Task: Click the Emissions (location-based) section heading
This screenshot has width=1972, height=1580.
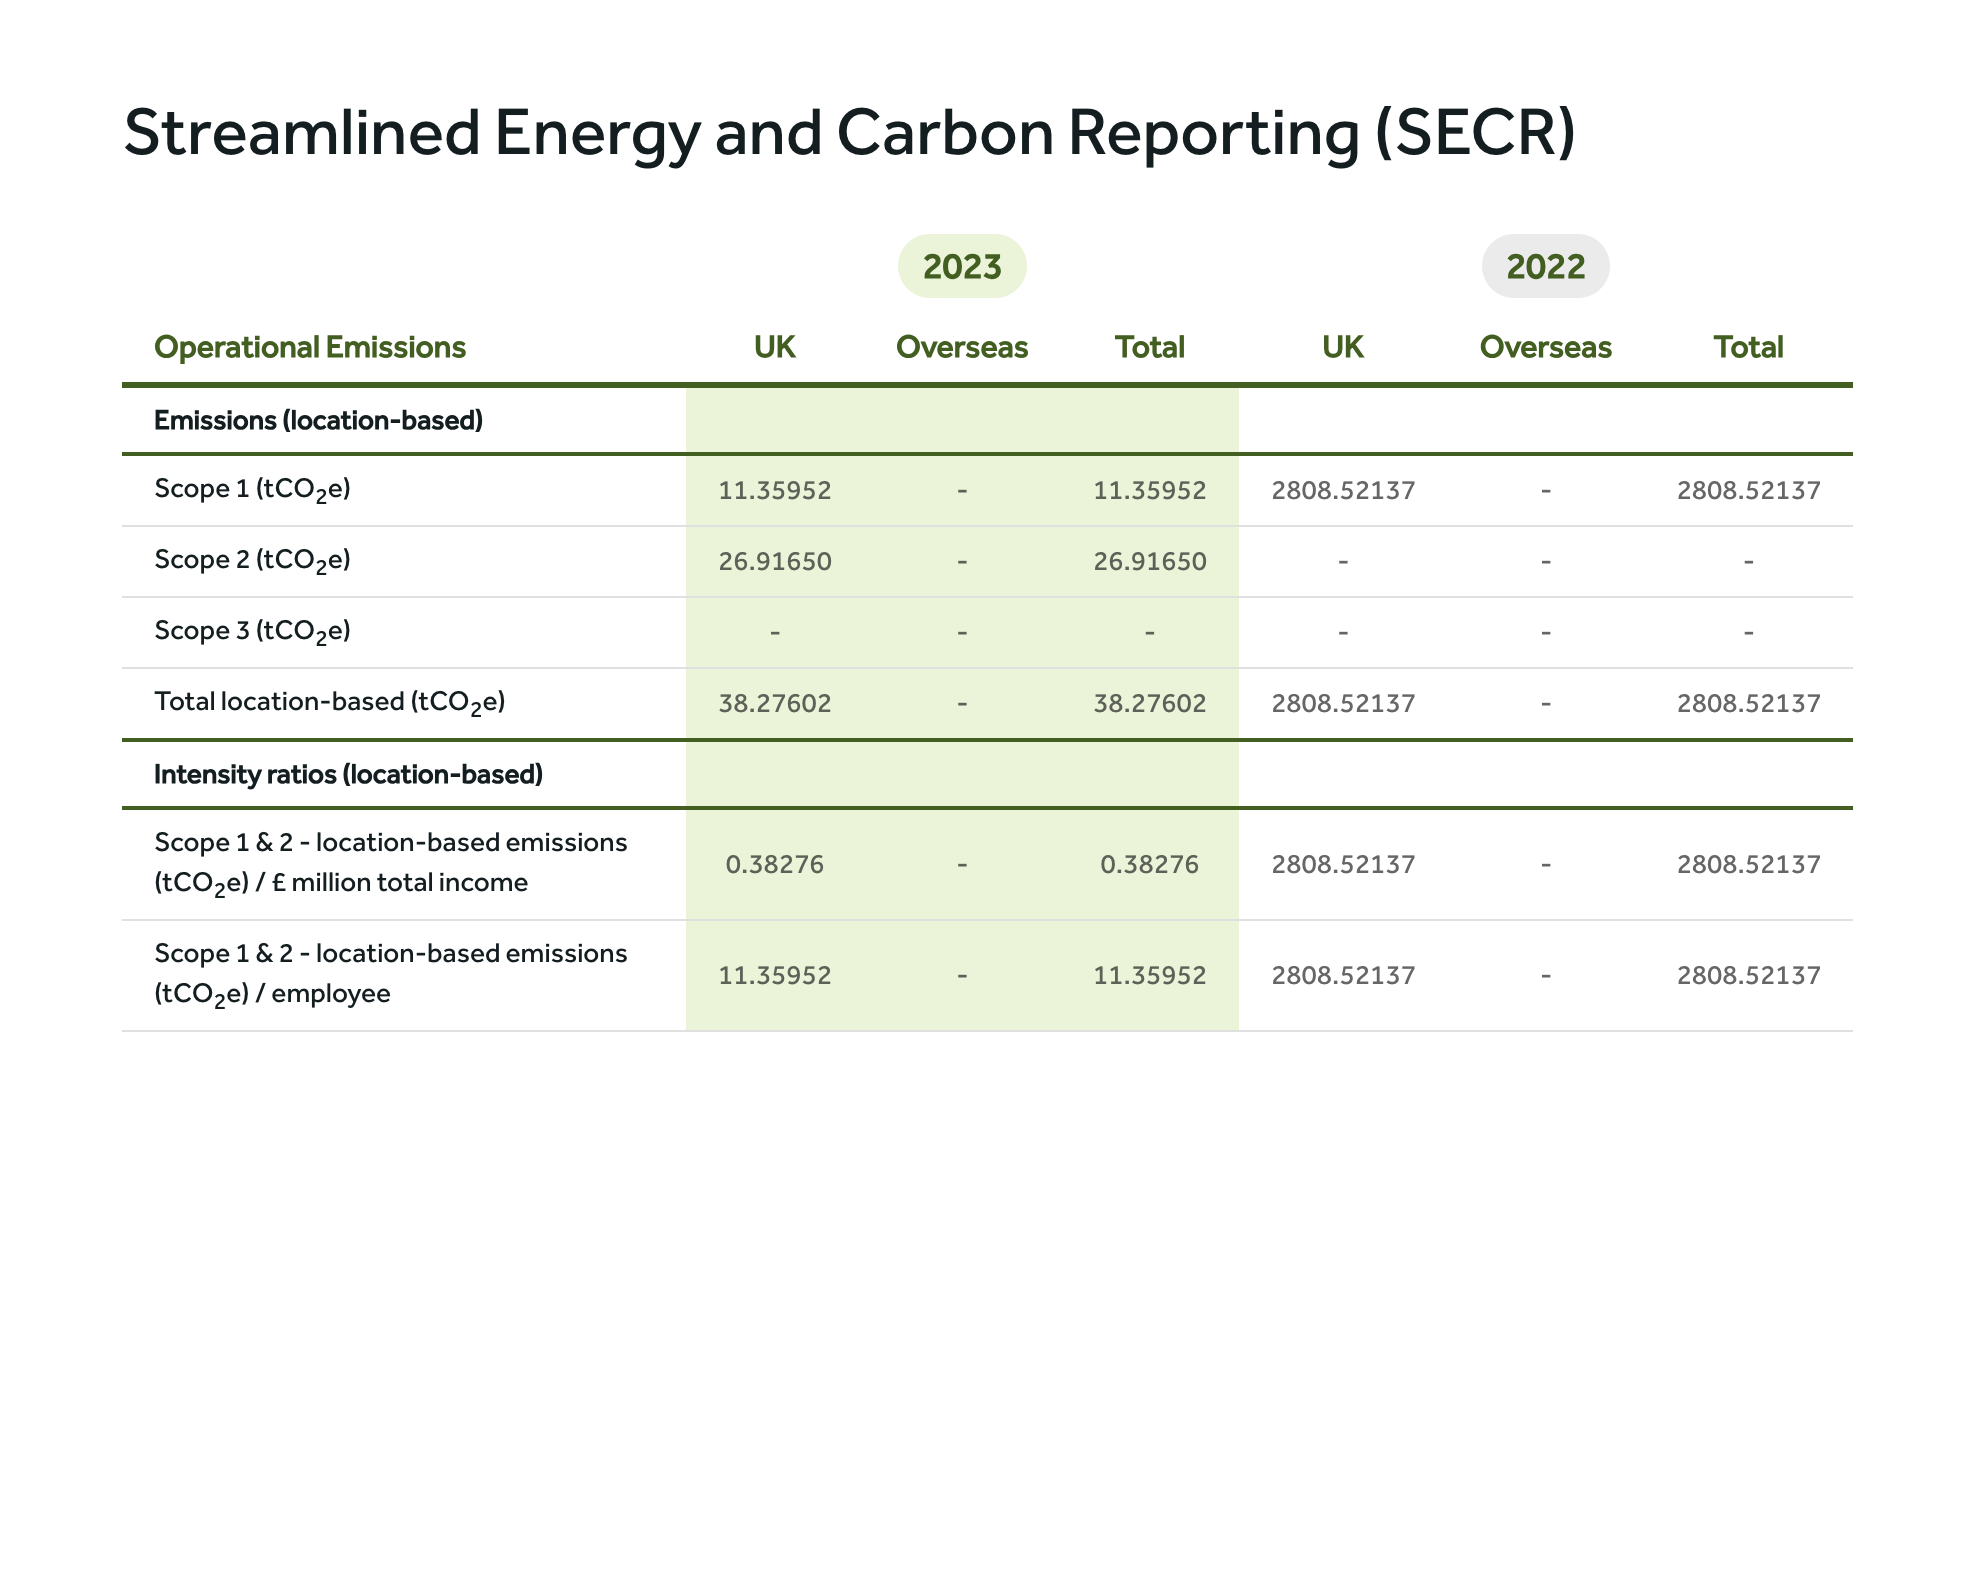Action: click(x=318, y=420)
